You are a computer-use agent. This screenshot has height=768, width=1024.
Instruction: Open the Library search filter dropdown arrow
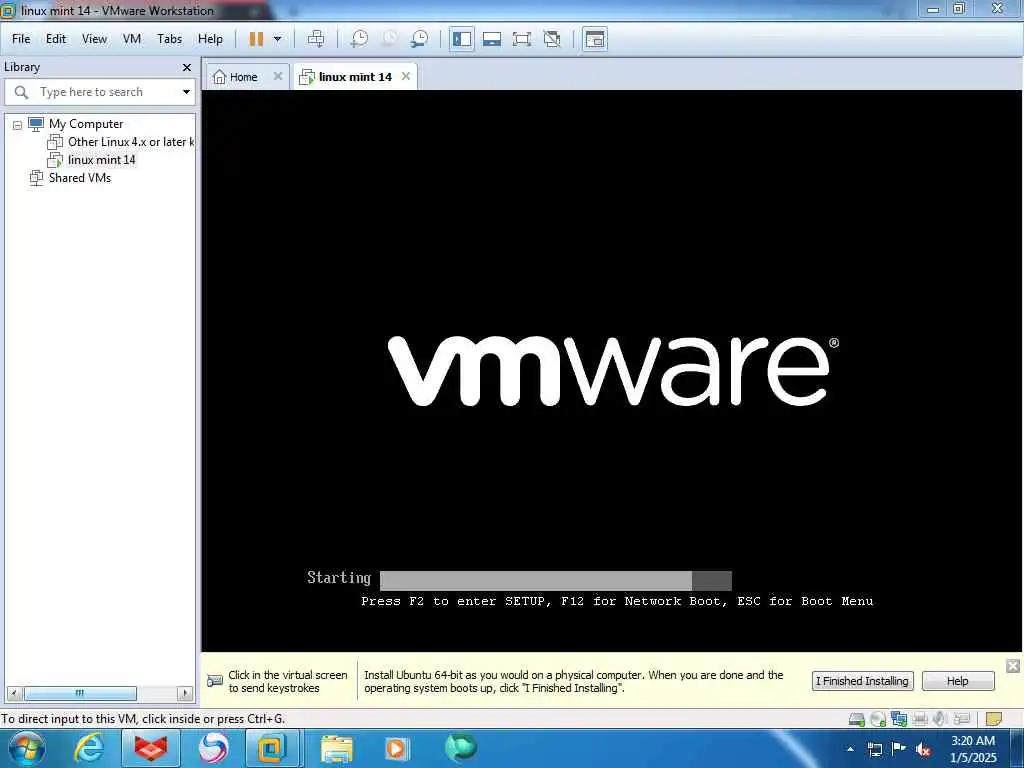click(x=186, y=92)
